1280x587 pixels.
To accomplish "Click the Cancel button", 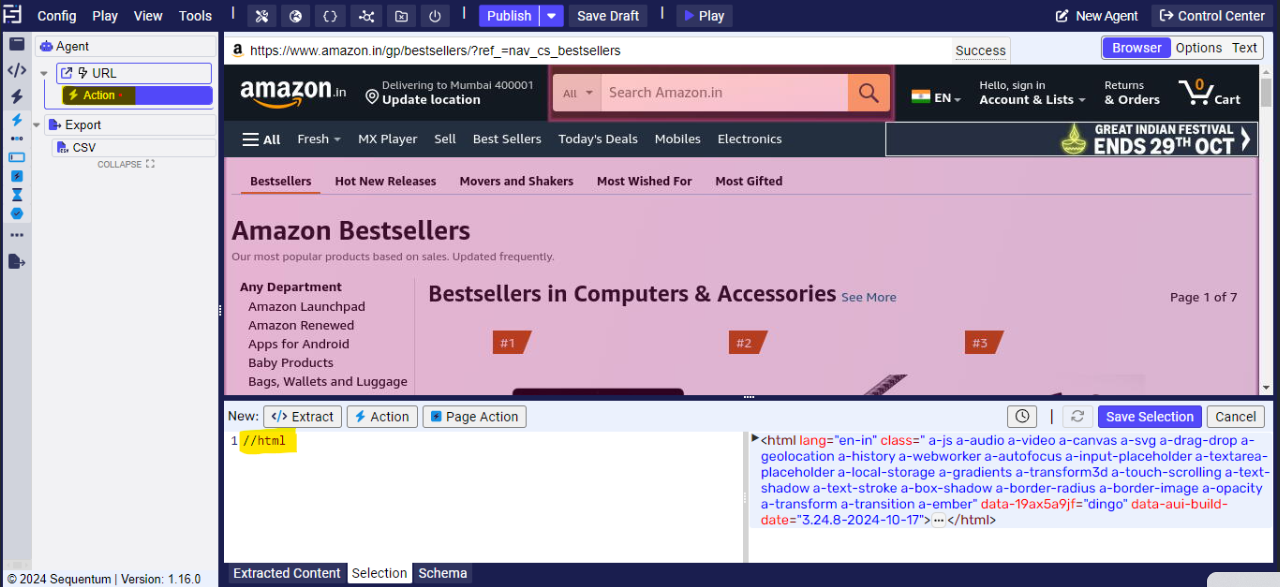I will pyautogui.click(x=1236, y=417).
